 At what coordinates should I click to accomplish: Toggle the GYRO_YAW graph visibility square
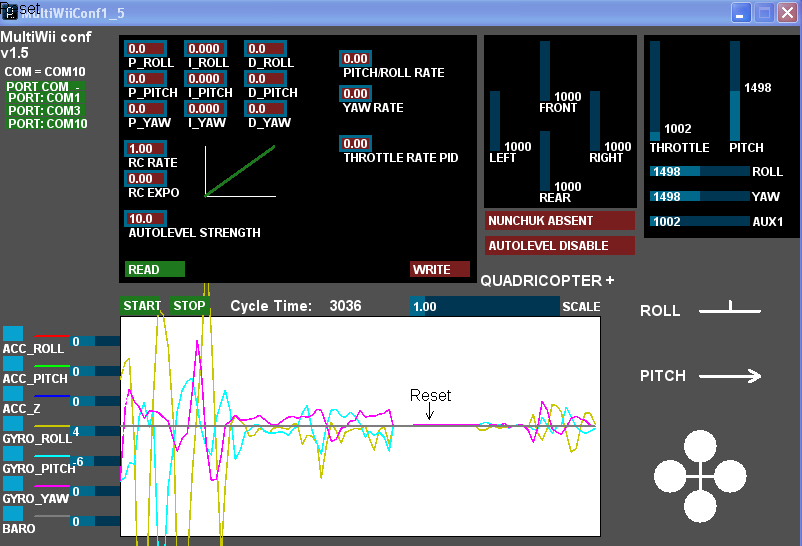(13, 484)
